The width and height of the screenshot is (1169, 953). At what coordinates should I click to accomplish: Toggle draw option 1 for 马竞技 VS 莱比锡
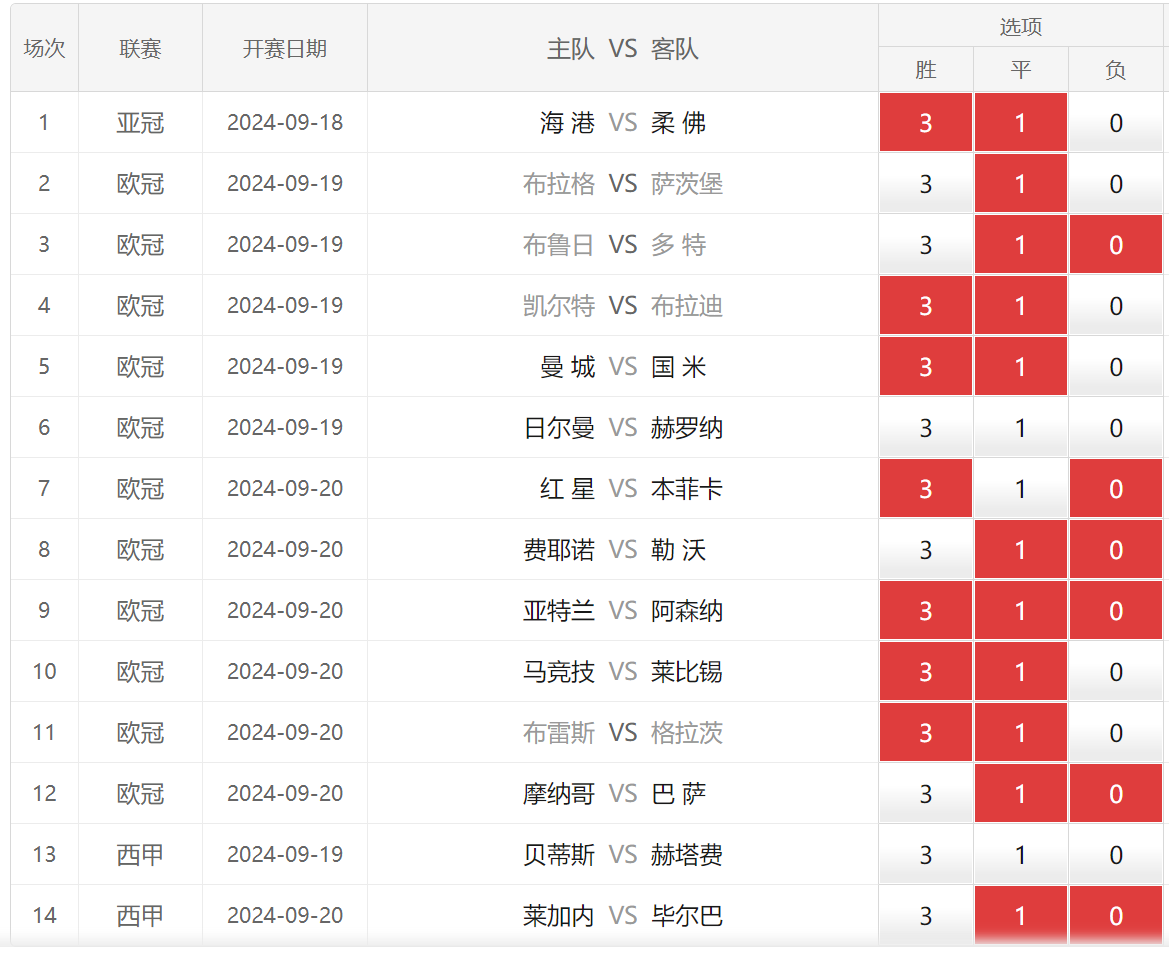tap(1021, 672)
